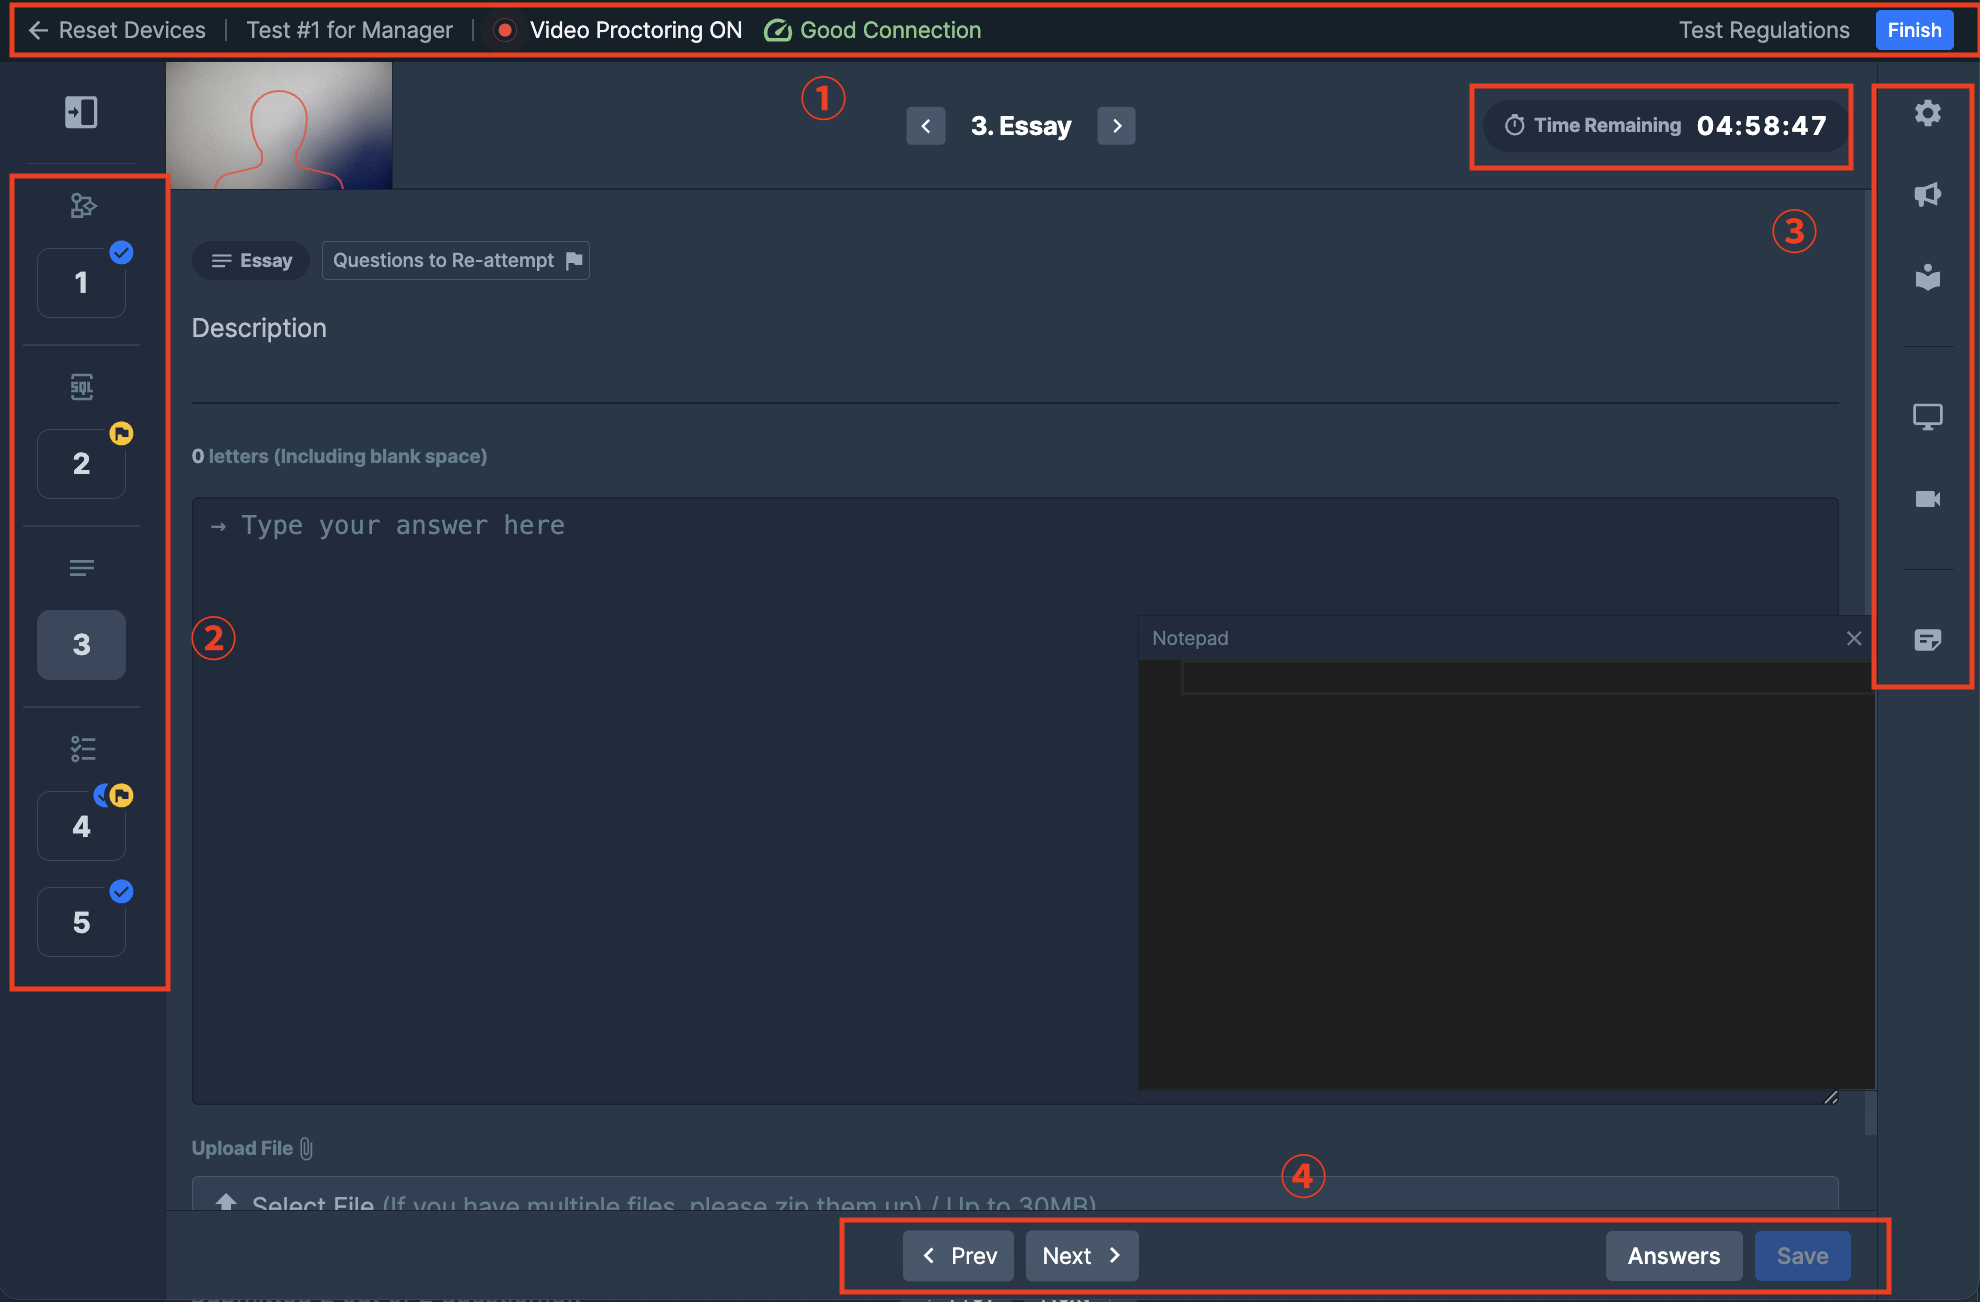The width and height of the screenshot is (1980, 1302).
Task: Flag question via Questions to Re-attempt
Action: (x=456, y=261)
